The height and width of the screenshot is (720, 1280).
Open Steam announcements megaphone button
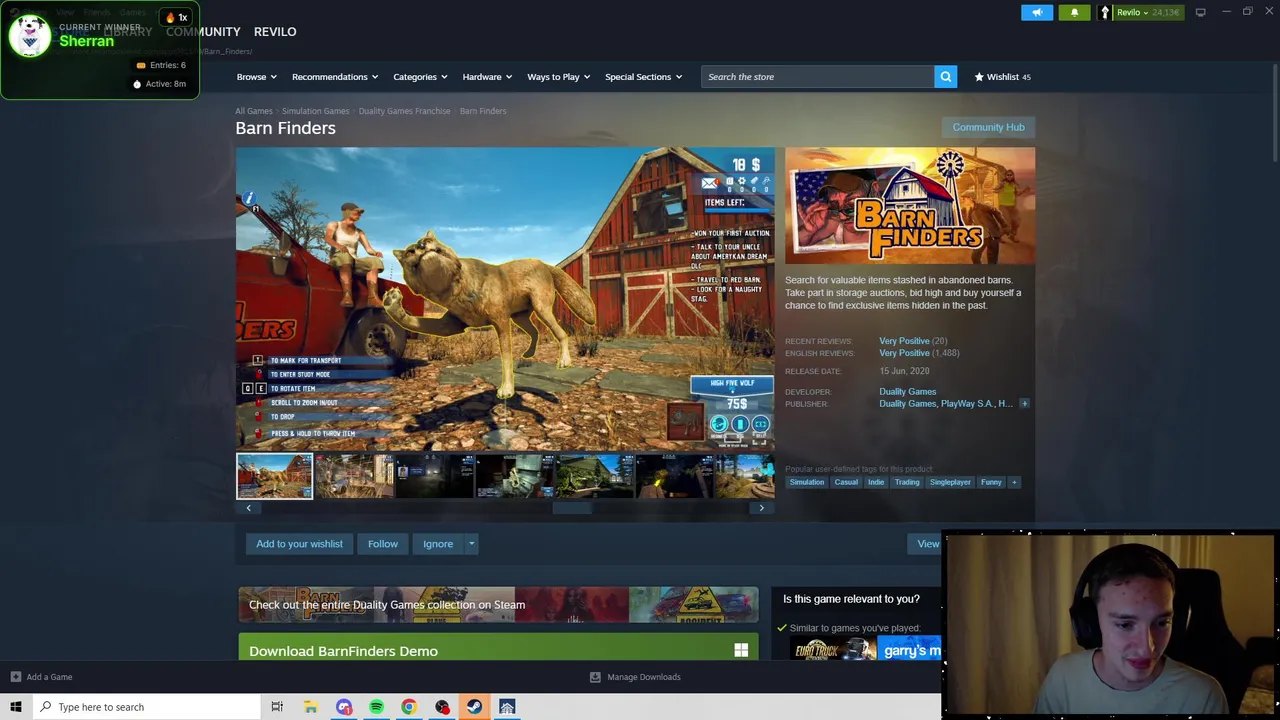tap(1037, 12)
